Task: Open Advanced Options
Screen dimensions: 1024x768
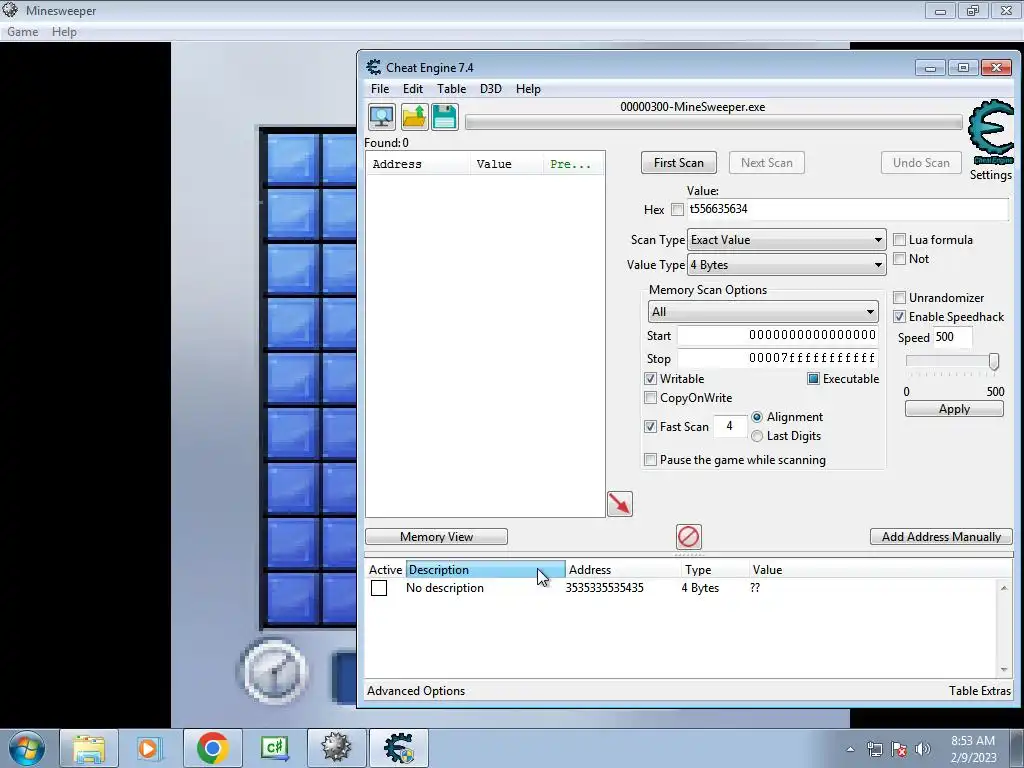Action: [x=416, y=691]
